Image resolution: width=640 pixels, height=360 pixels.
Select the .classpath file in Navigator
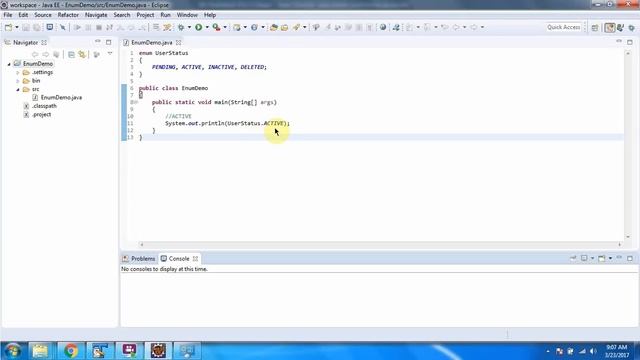(44, 106)
